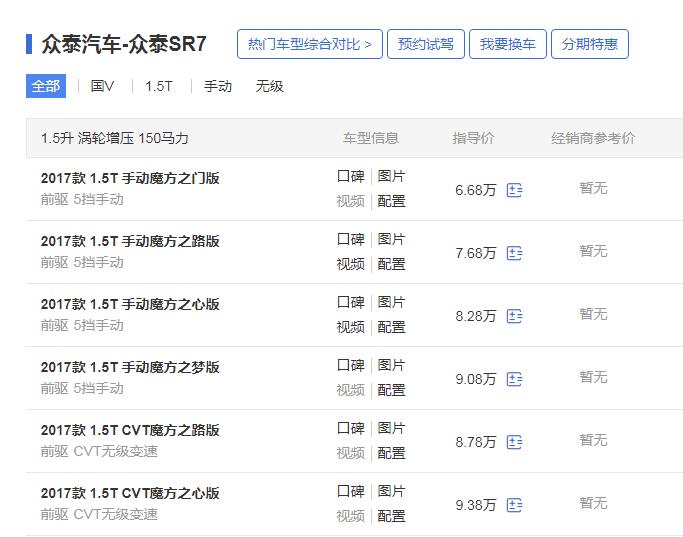The width and height of the screenshot is (683, 537).
Task: Click 暂无 dealer price for 手动魔方之门版
Action: coord(593,188)
